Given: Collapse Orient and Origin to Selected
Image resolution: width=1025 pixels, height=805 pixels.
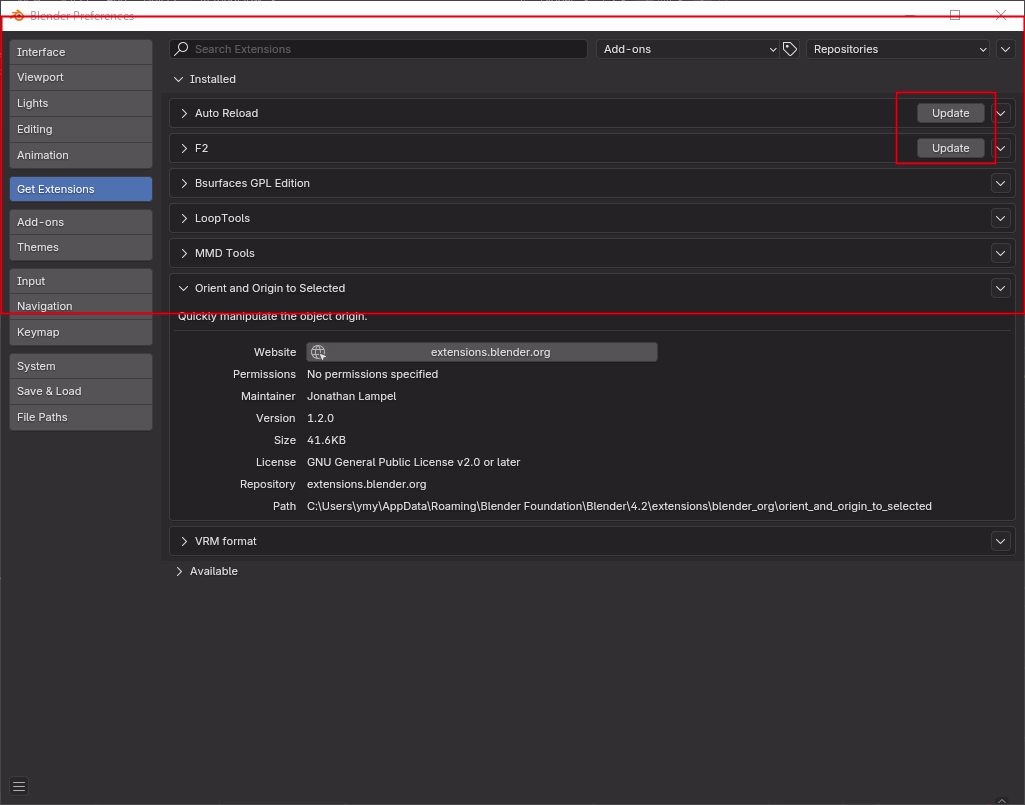Looking at the screenshot, I should click(184, 288).
